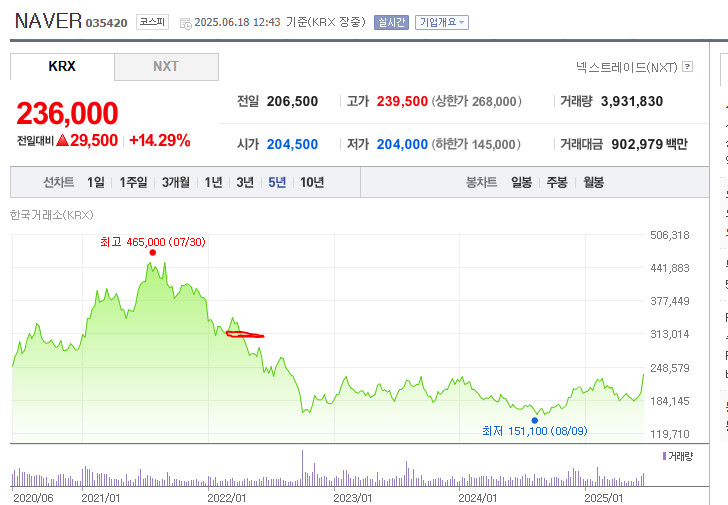The width and height of the screenshot is (728, 505).
Task: Select the 주봉 candle chart
Action: (x=557, y=182)
